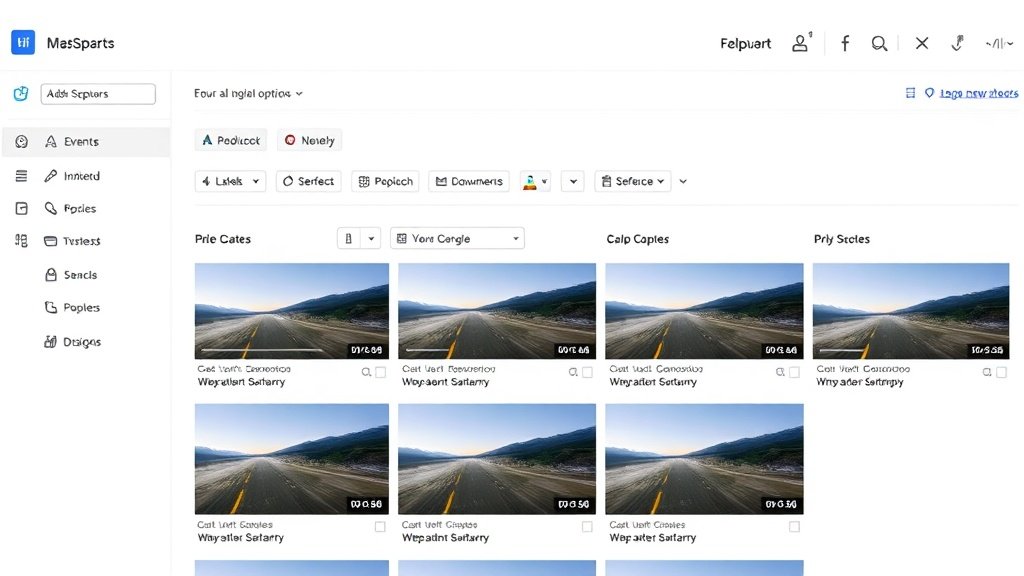This screenshot has width=1024, height=576.
Task: Click the Felpuart link in header
Action: point(745,44)
